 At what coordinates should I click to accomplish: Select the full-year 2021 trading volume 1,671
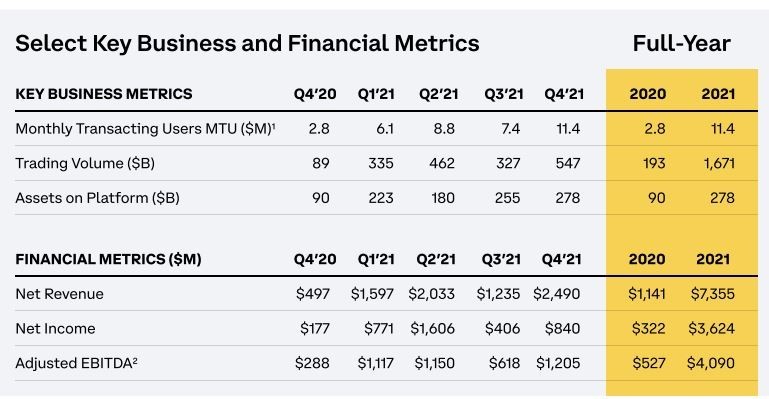pos(719,163)
